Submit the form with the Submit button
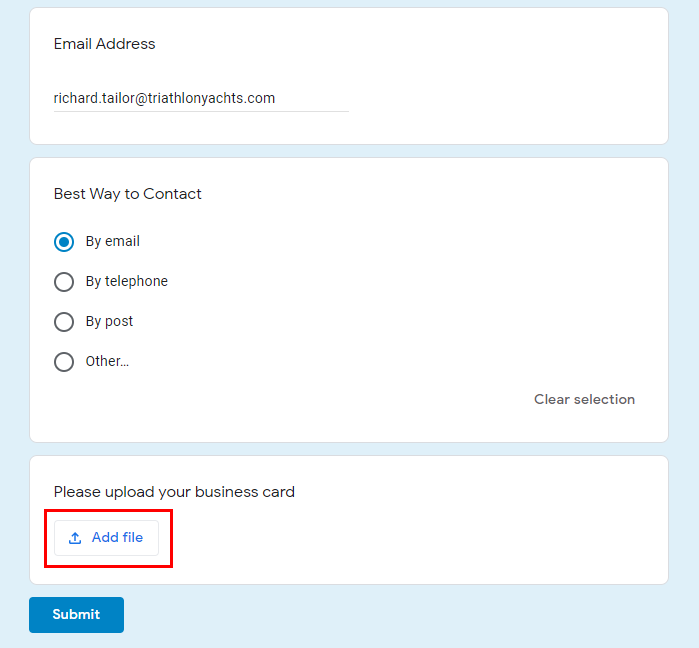This screenshot has height=648, width=699. 76,615
